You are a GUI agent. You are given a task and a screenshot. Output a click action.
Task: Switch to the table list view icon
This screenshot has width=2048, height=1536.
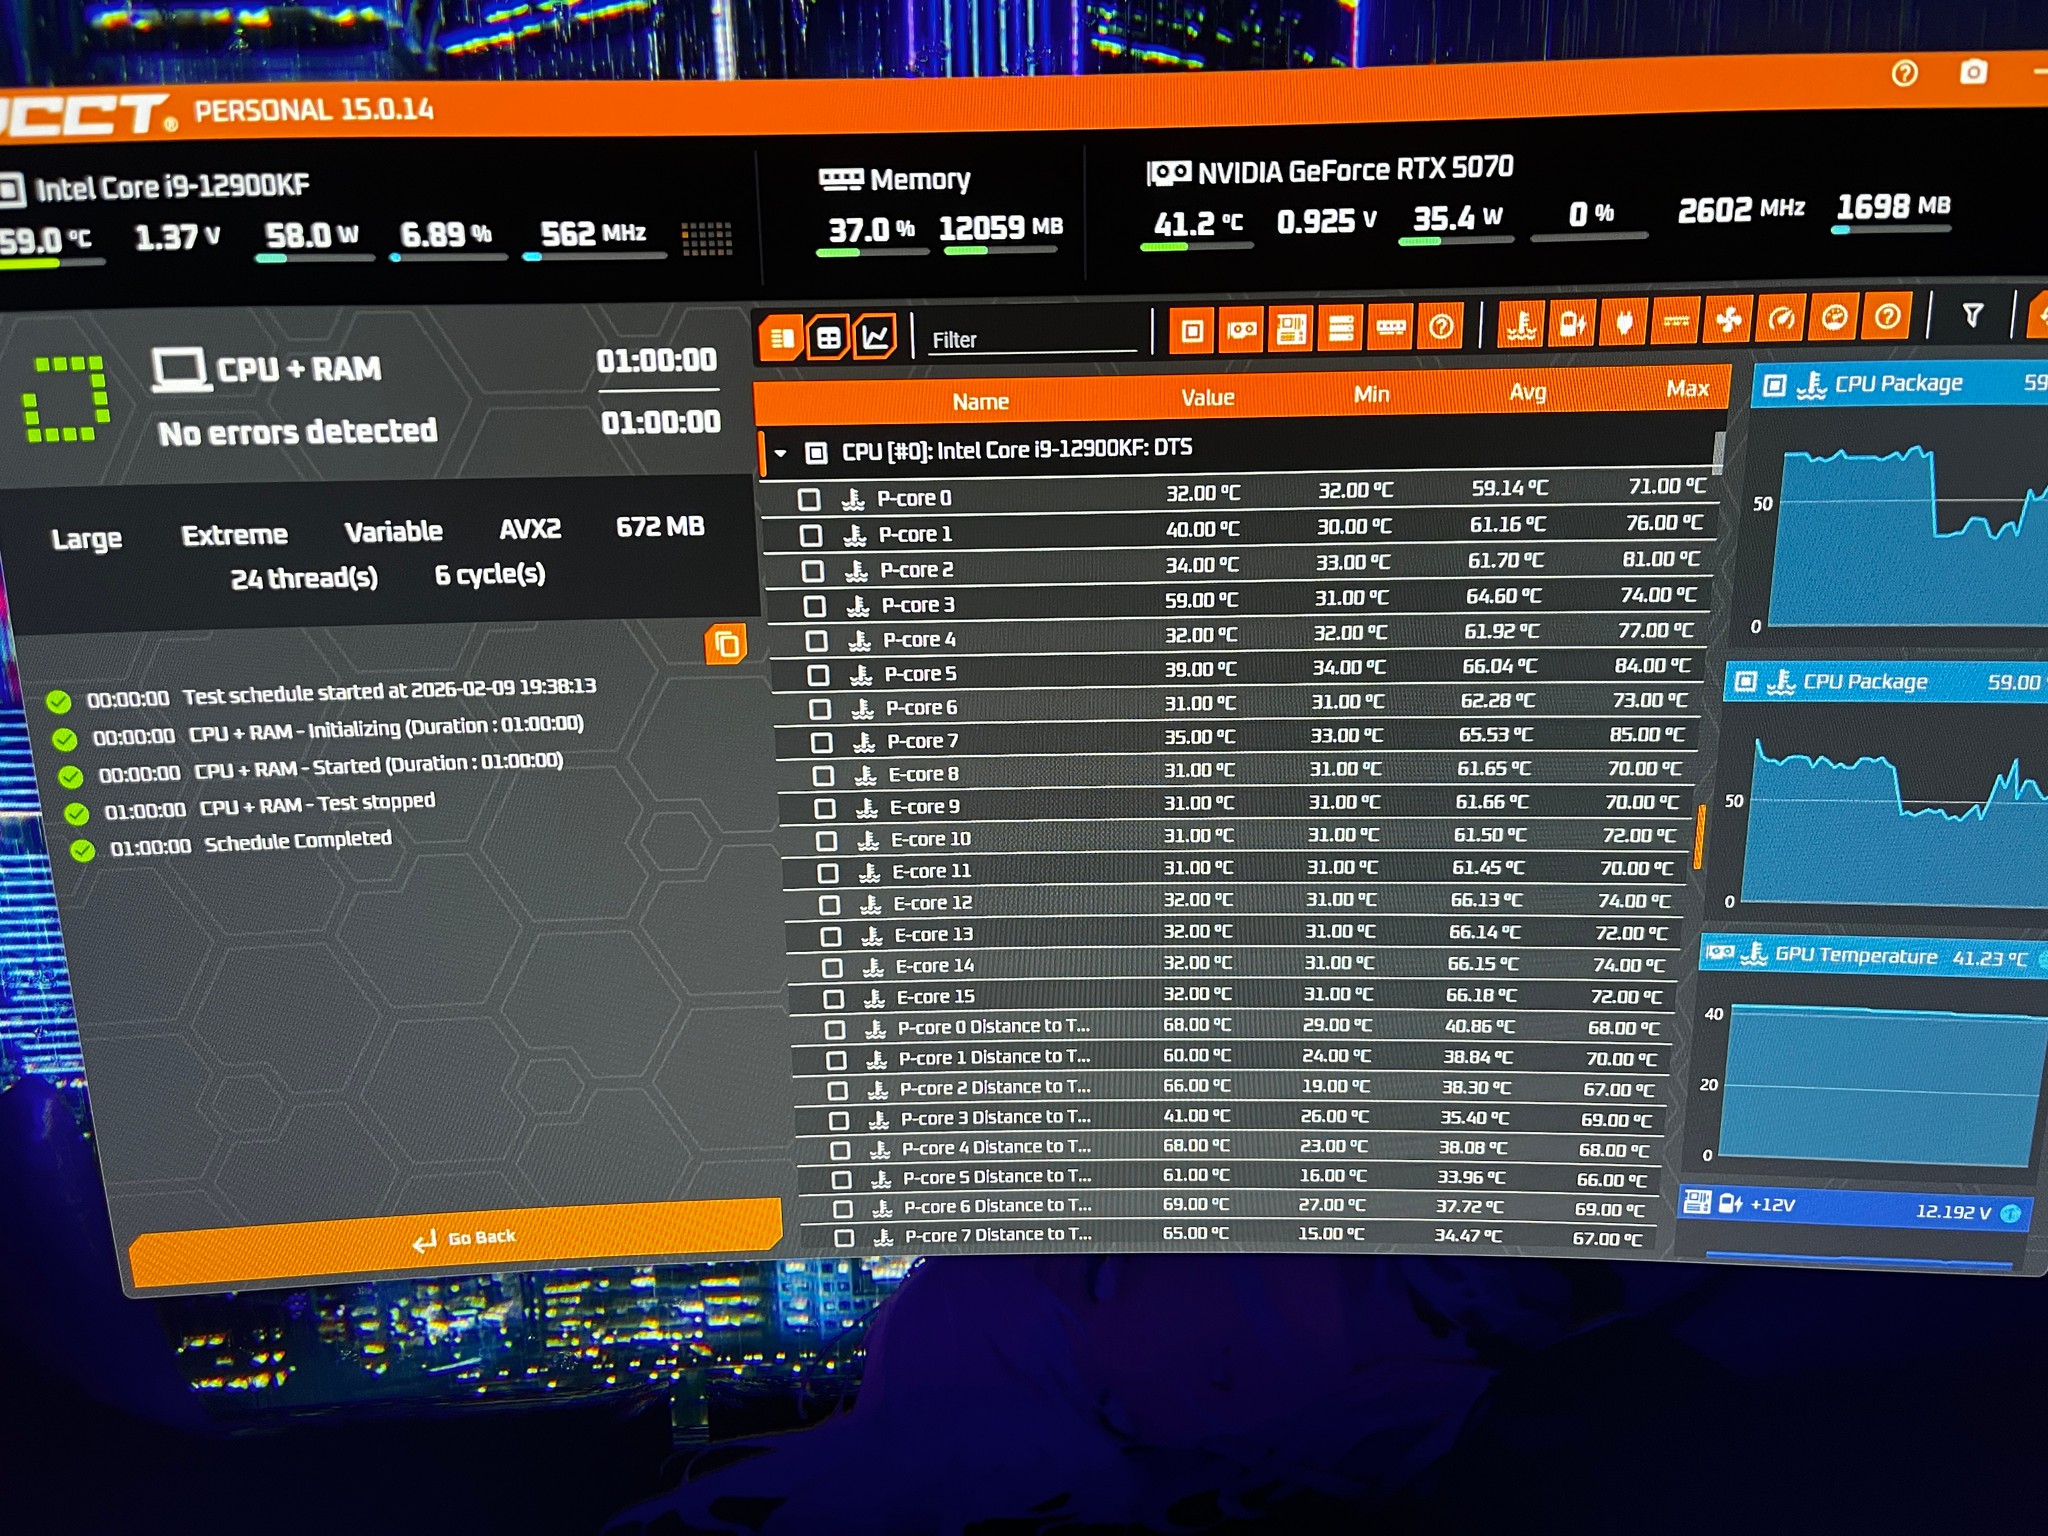click(x=782, y=338)
